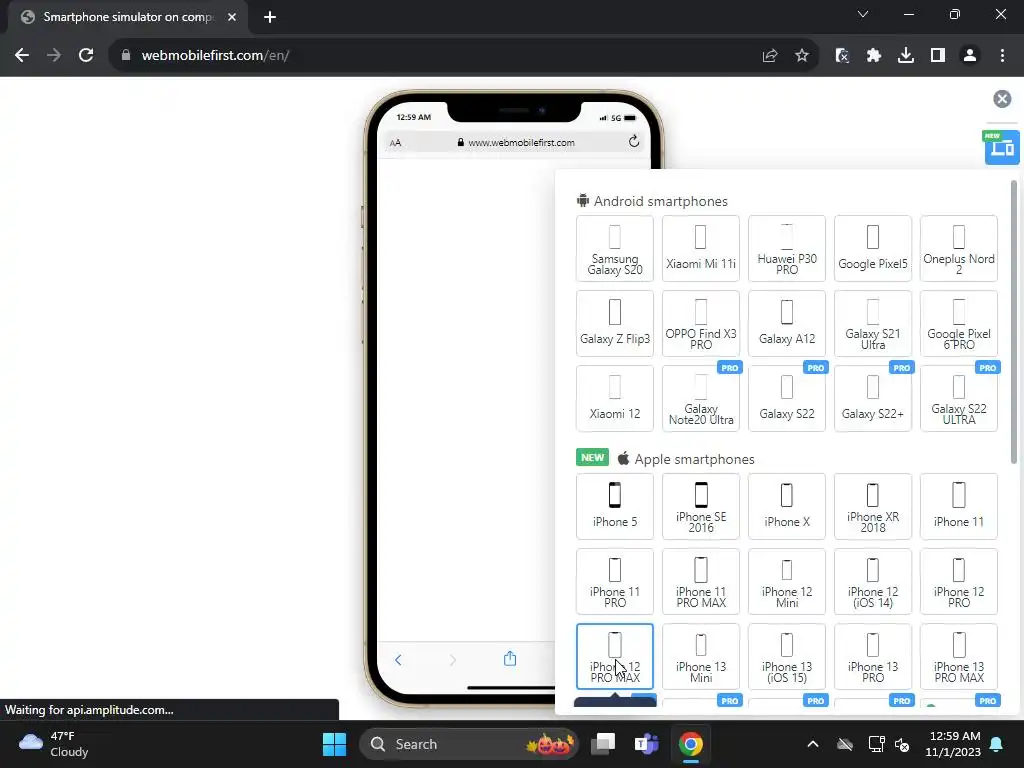Open a new Chrome tab
Viewport: 1024px width, 768px height.
[270, 17]
